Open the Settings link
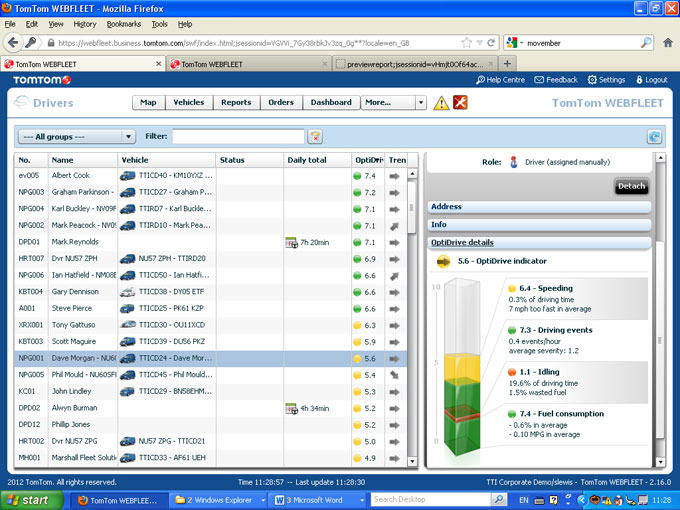The height and width of the screenshot is (510, 680). 606,80
